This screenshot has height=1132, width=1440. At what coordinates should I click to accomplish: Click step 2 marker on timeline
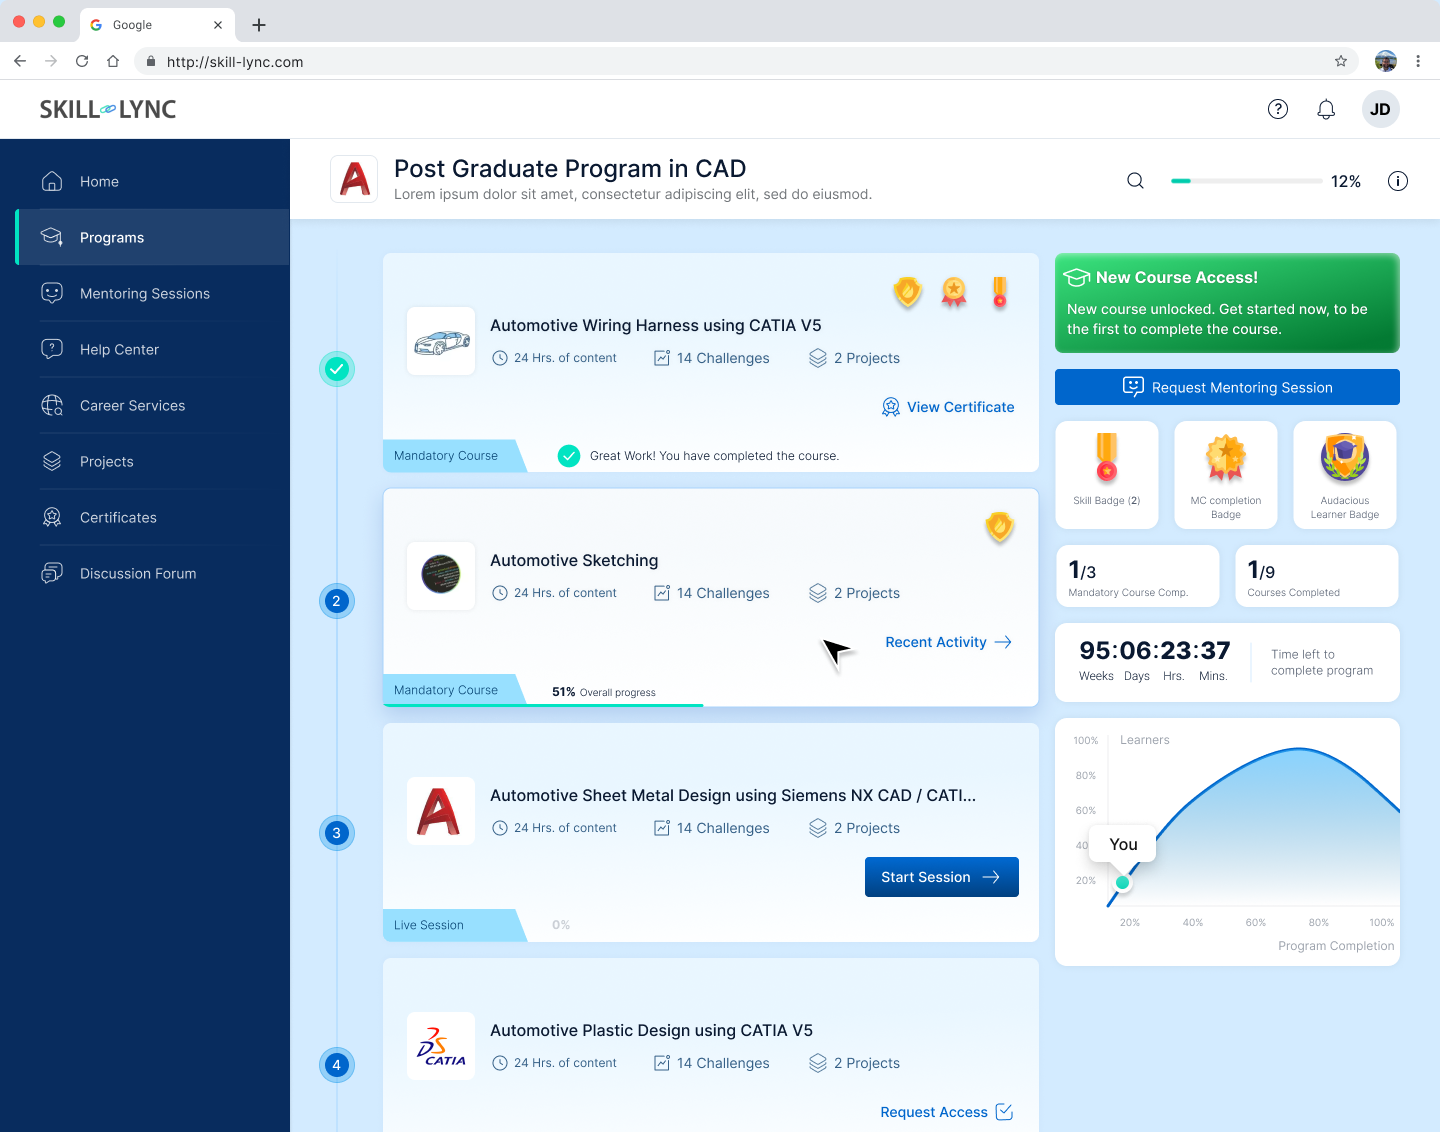[x=337, y=601]
